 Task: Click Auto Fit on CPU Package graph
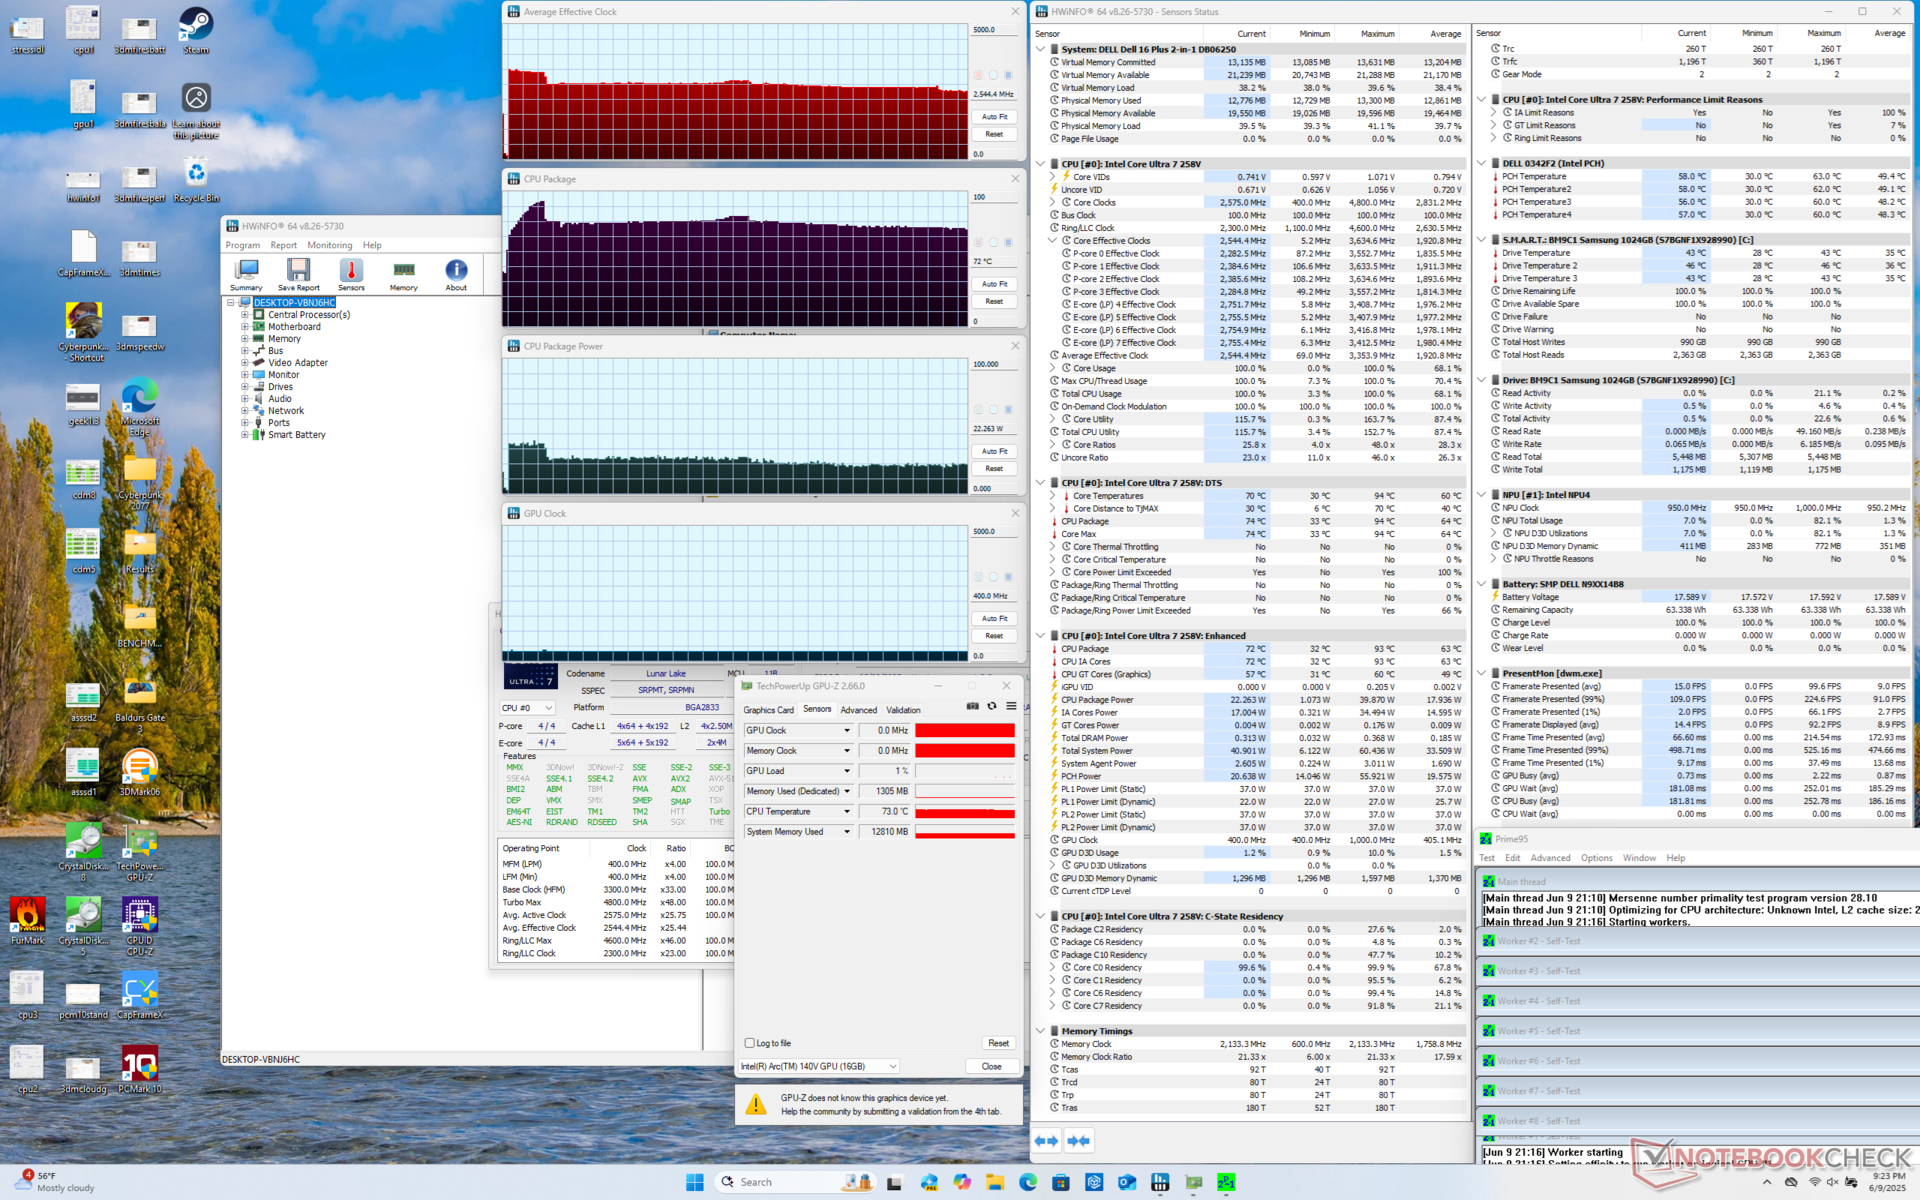click(x=994, y=284)
